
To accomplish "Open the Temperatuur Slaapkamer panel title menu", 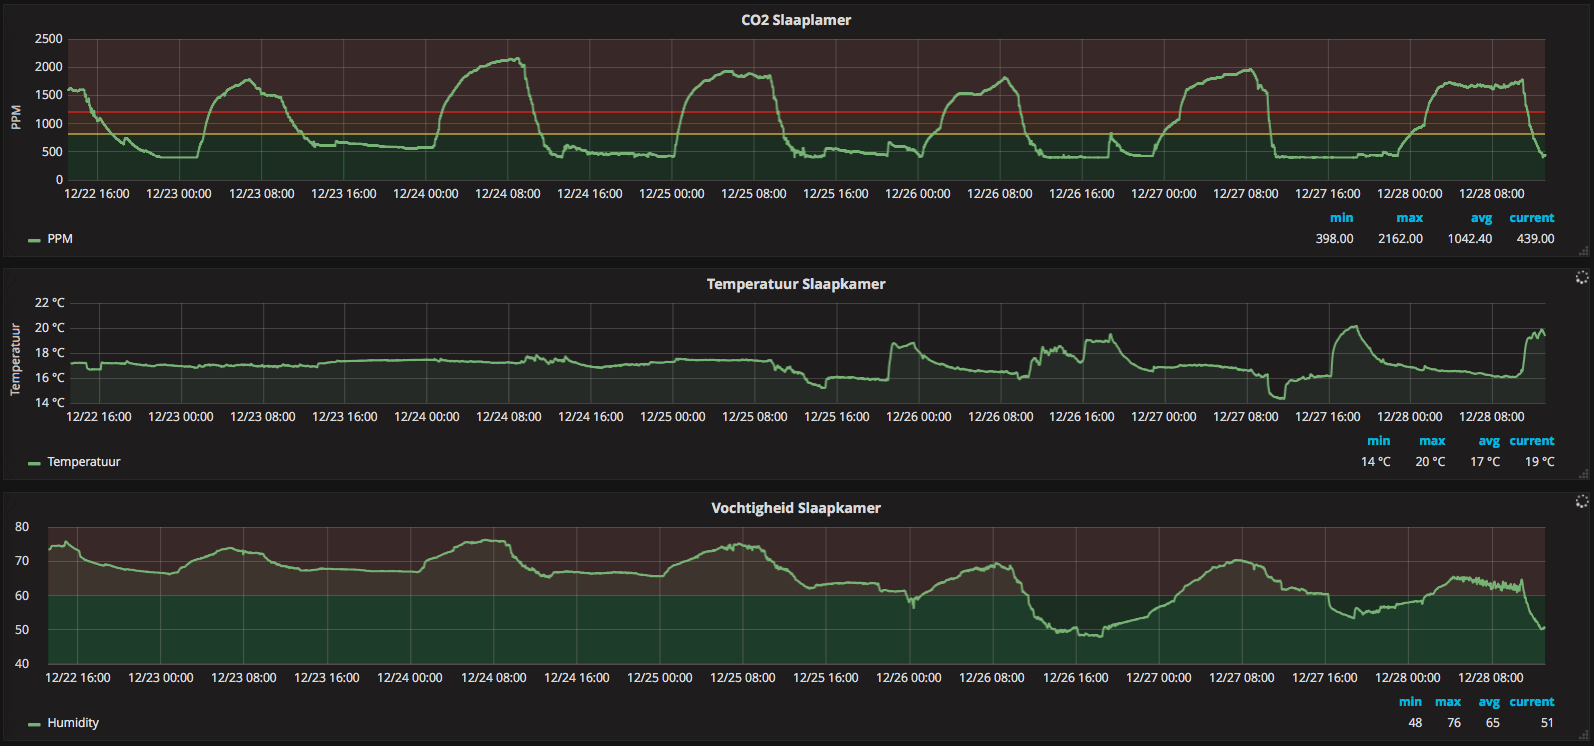I will point(796,284).
